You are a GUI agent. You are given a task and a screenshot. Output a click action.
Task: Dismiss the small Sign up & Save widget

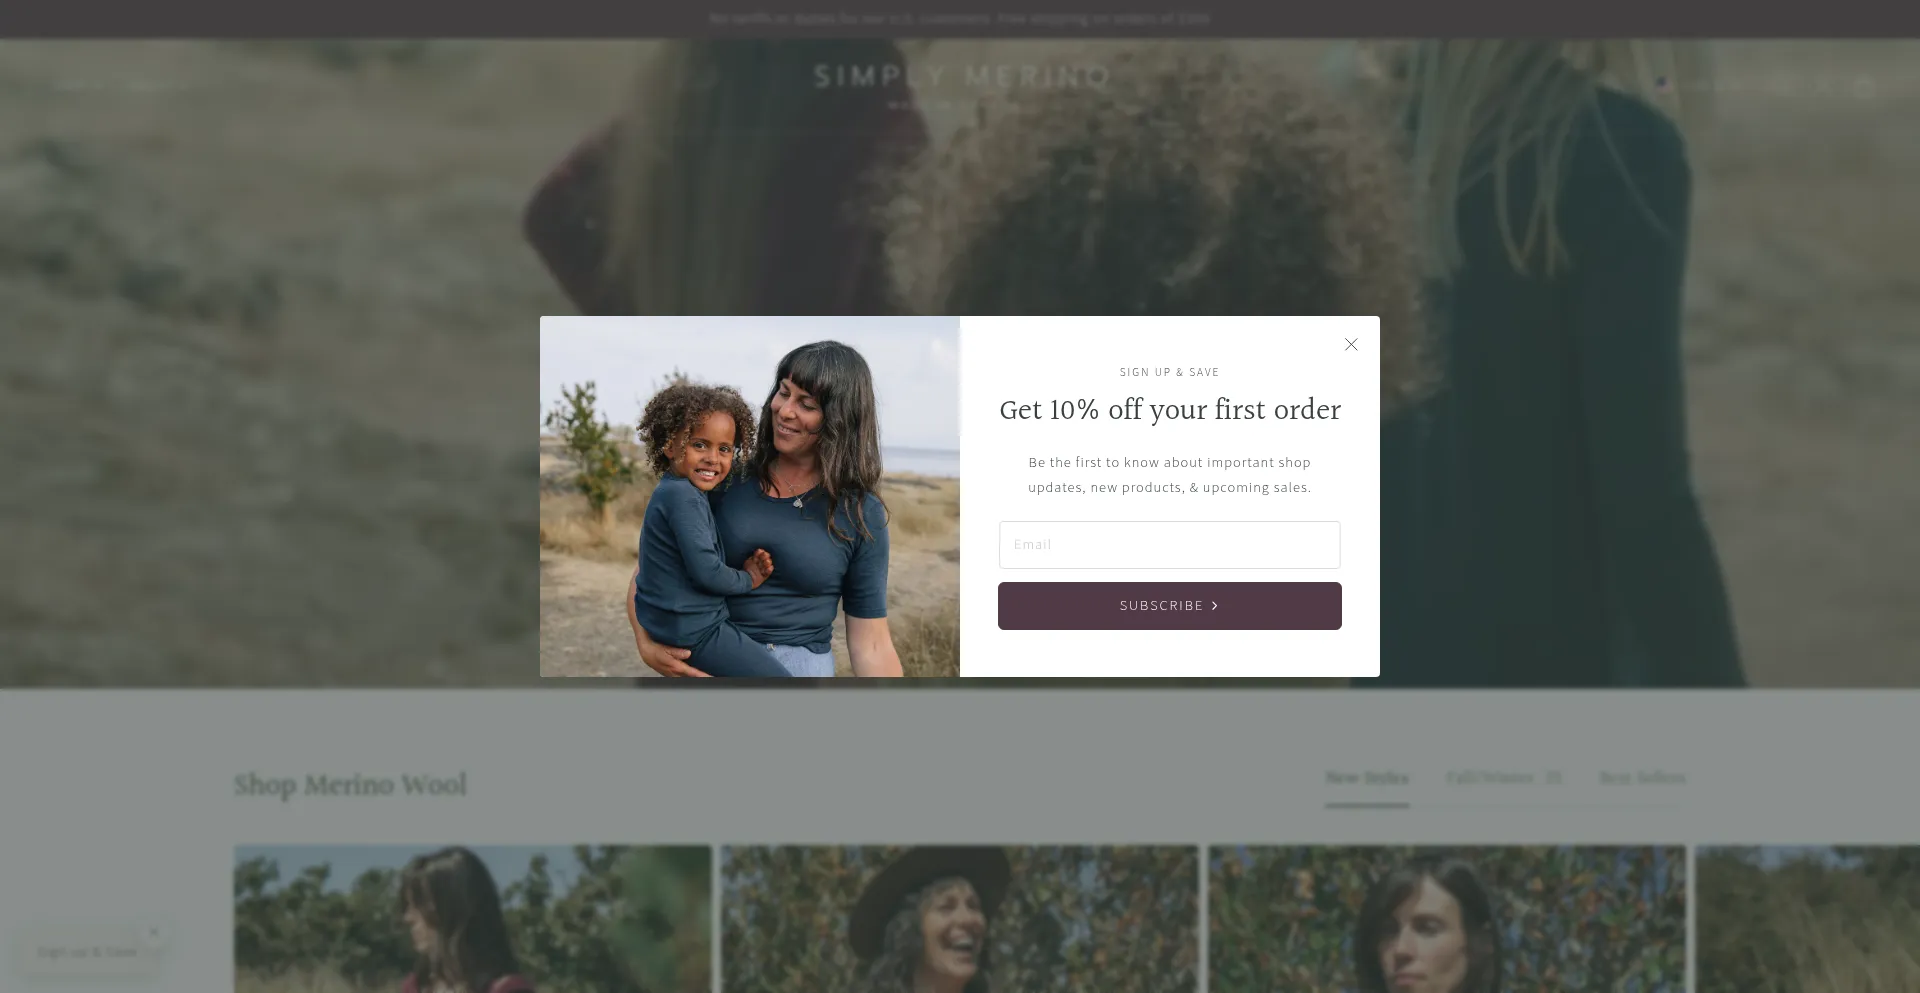(x=154, y=932)
